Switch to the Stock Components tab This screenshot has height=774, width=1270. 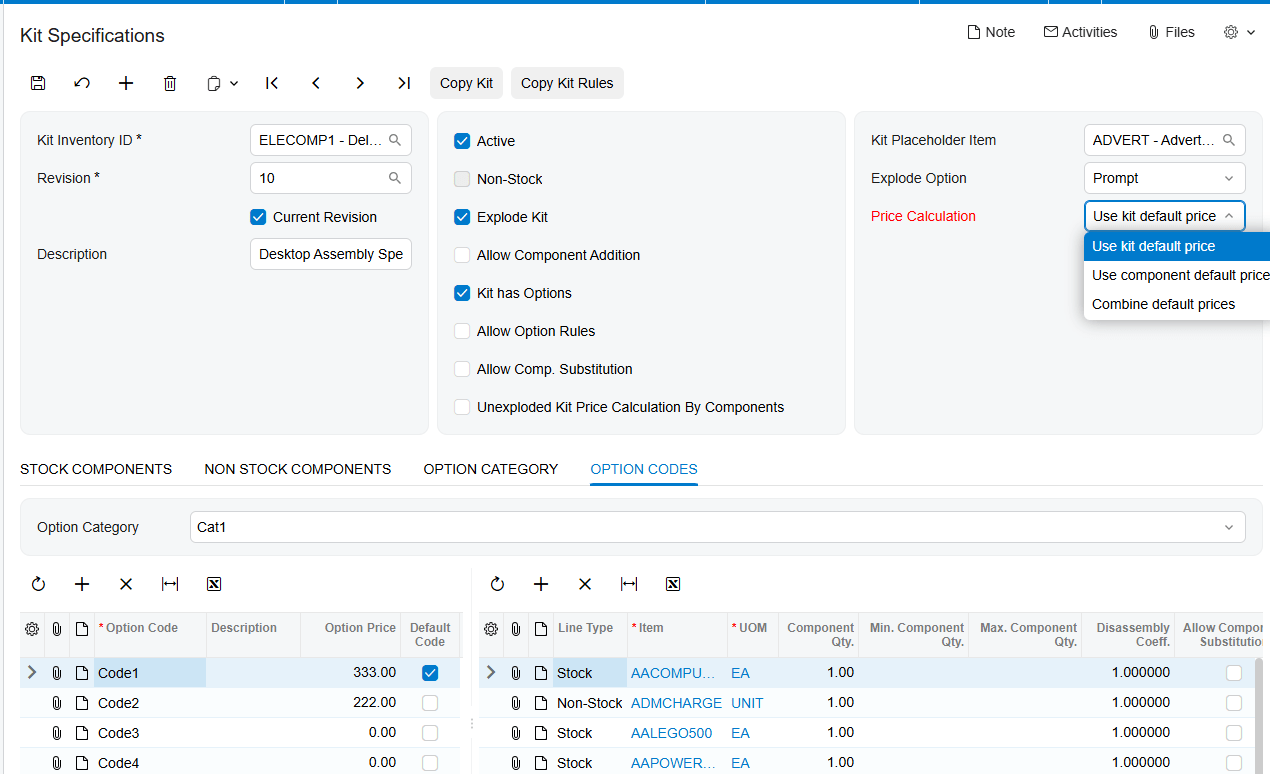point(96,469)
